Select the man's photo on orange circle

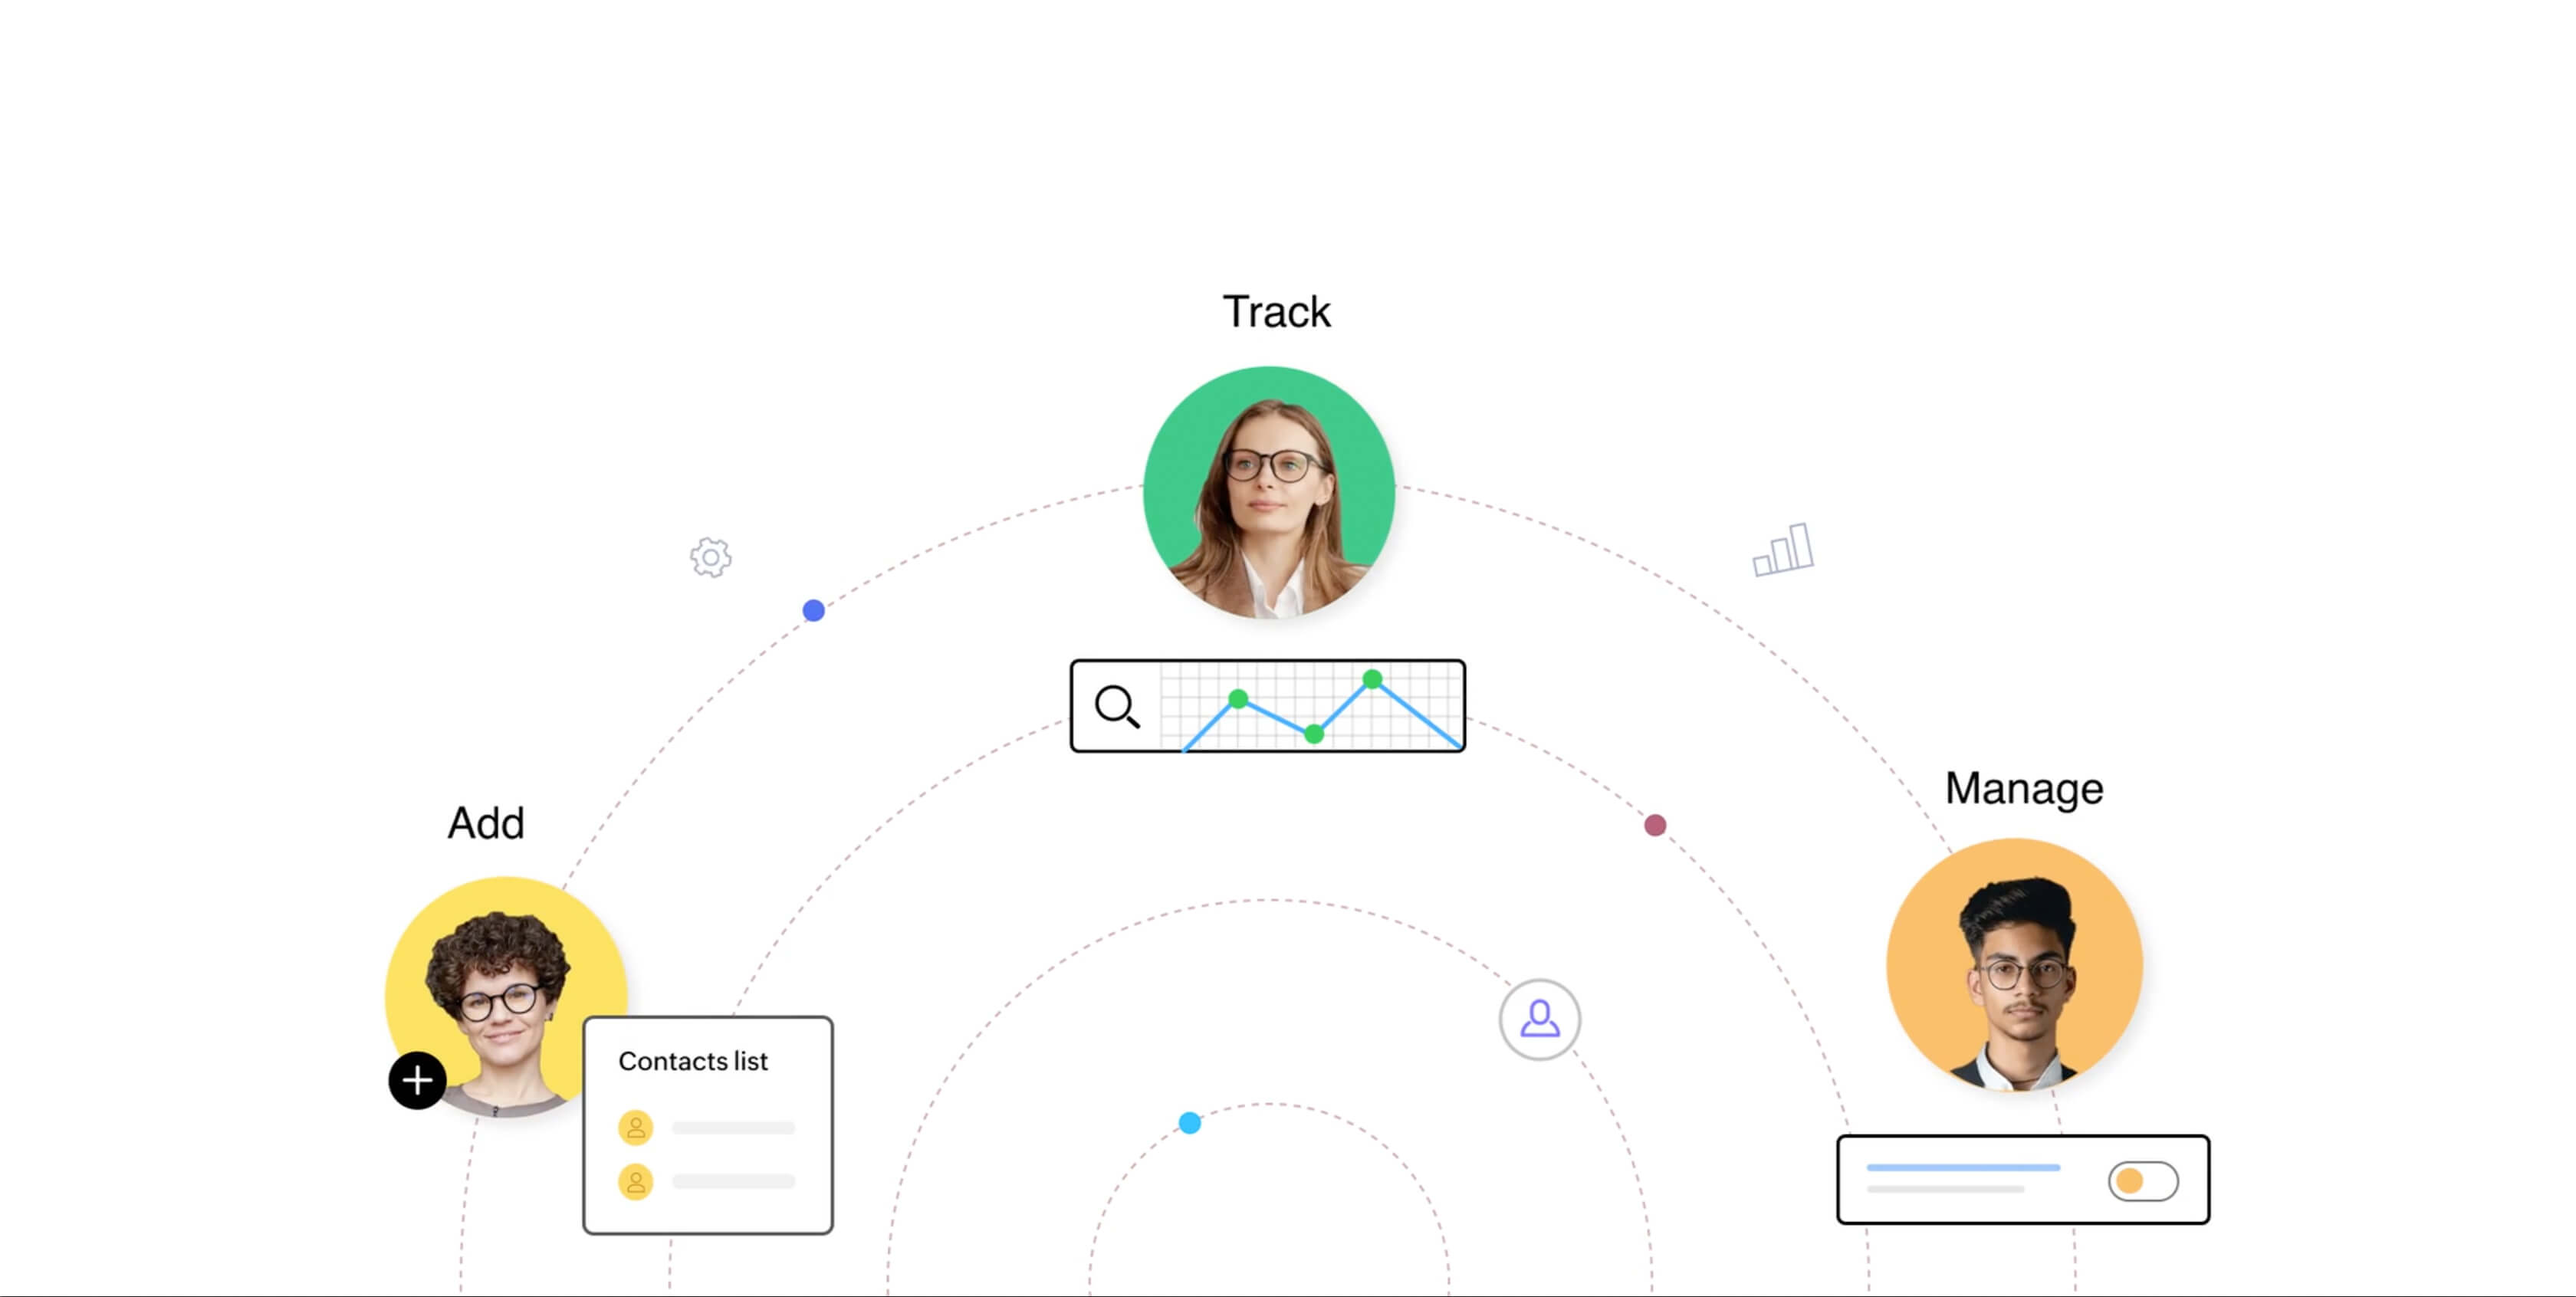[2014, 965]
